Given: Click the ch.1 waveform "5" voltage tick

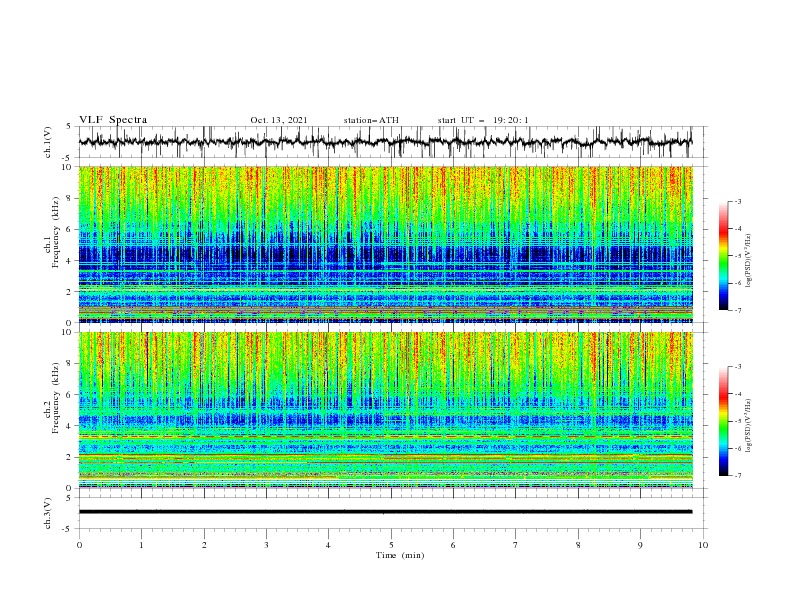Looking at the screenshot, I should point(69,127).
